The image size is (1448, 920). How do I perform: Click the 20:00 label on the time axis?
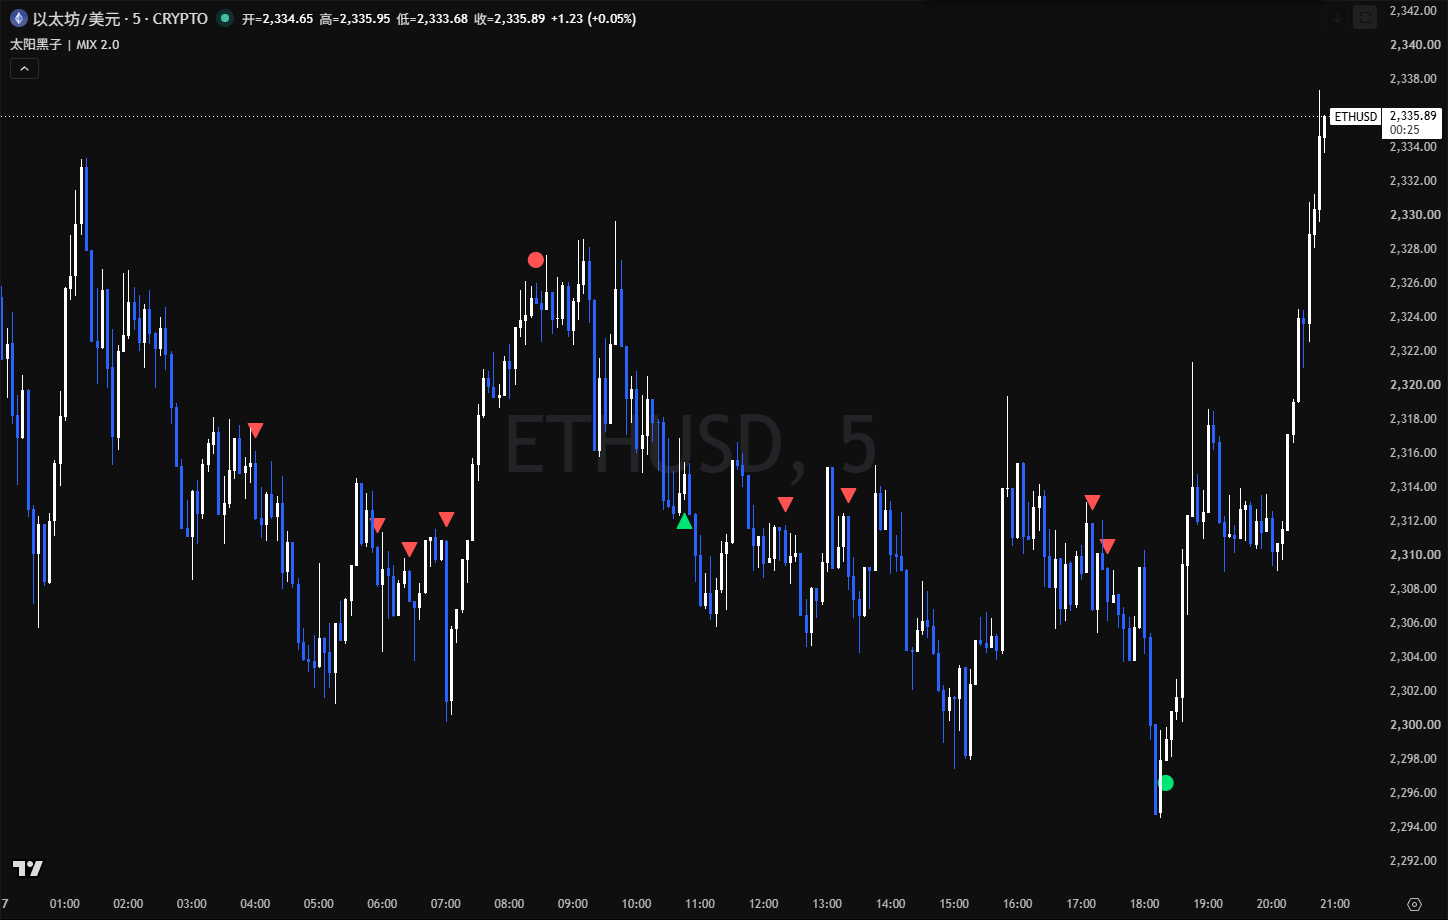1271,904
